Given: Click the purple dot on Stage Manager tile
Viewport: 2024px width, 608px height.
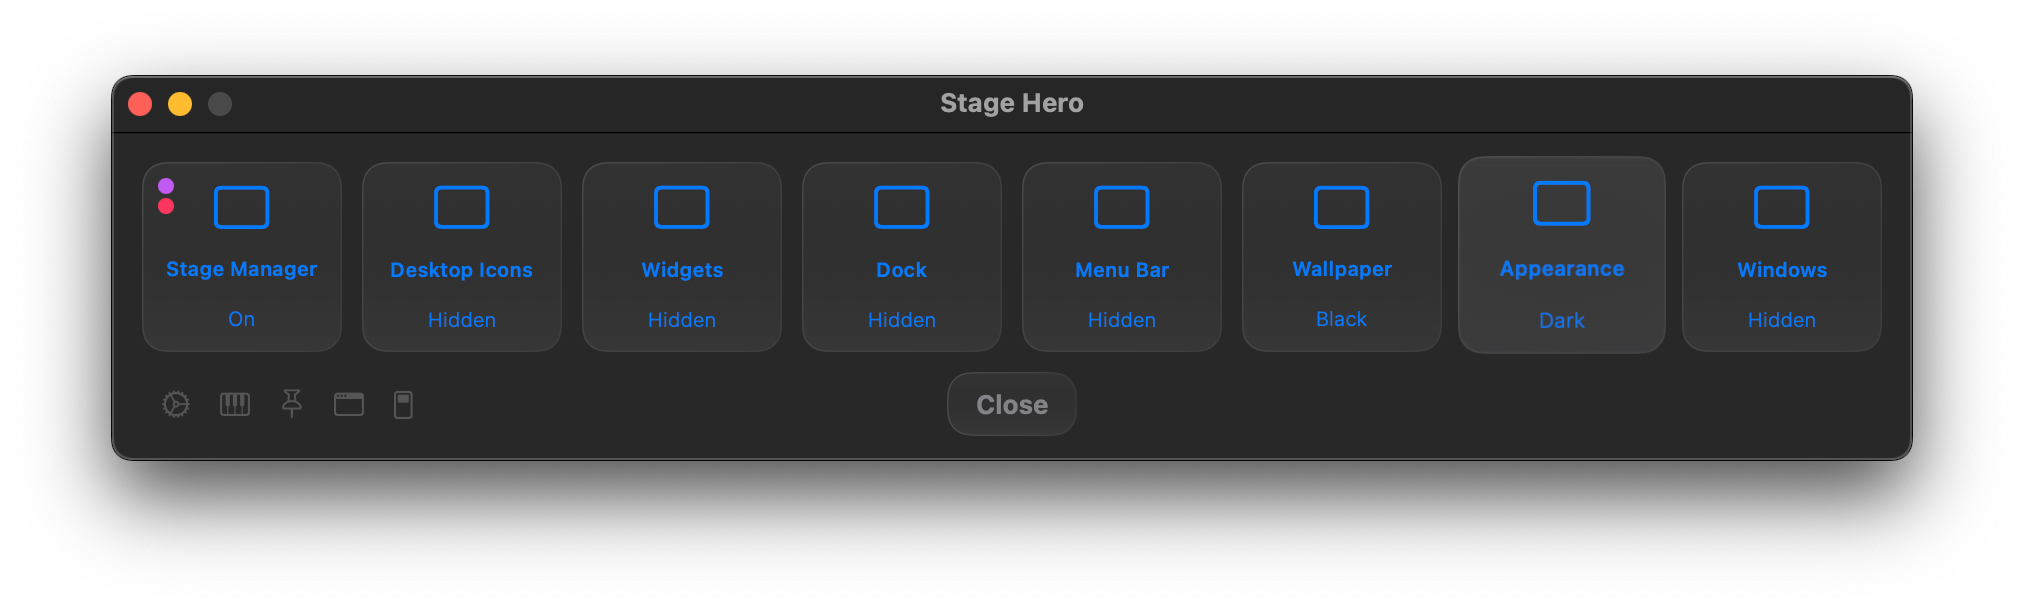Looking at the screenshot, I should 166,186.
